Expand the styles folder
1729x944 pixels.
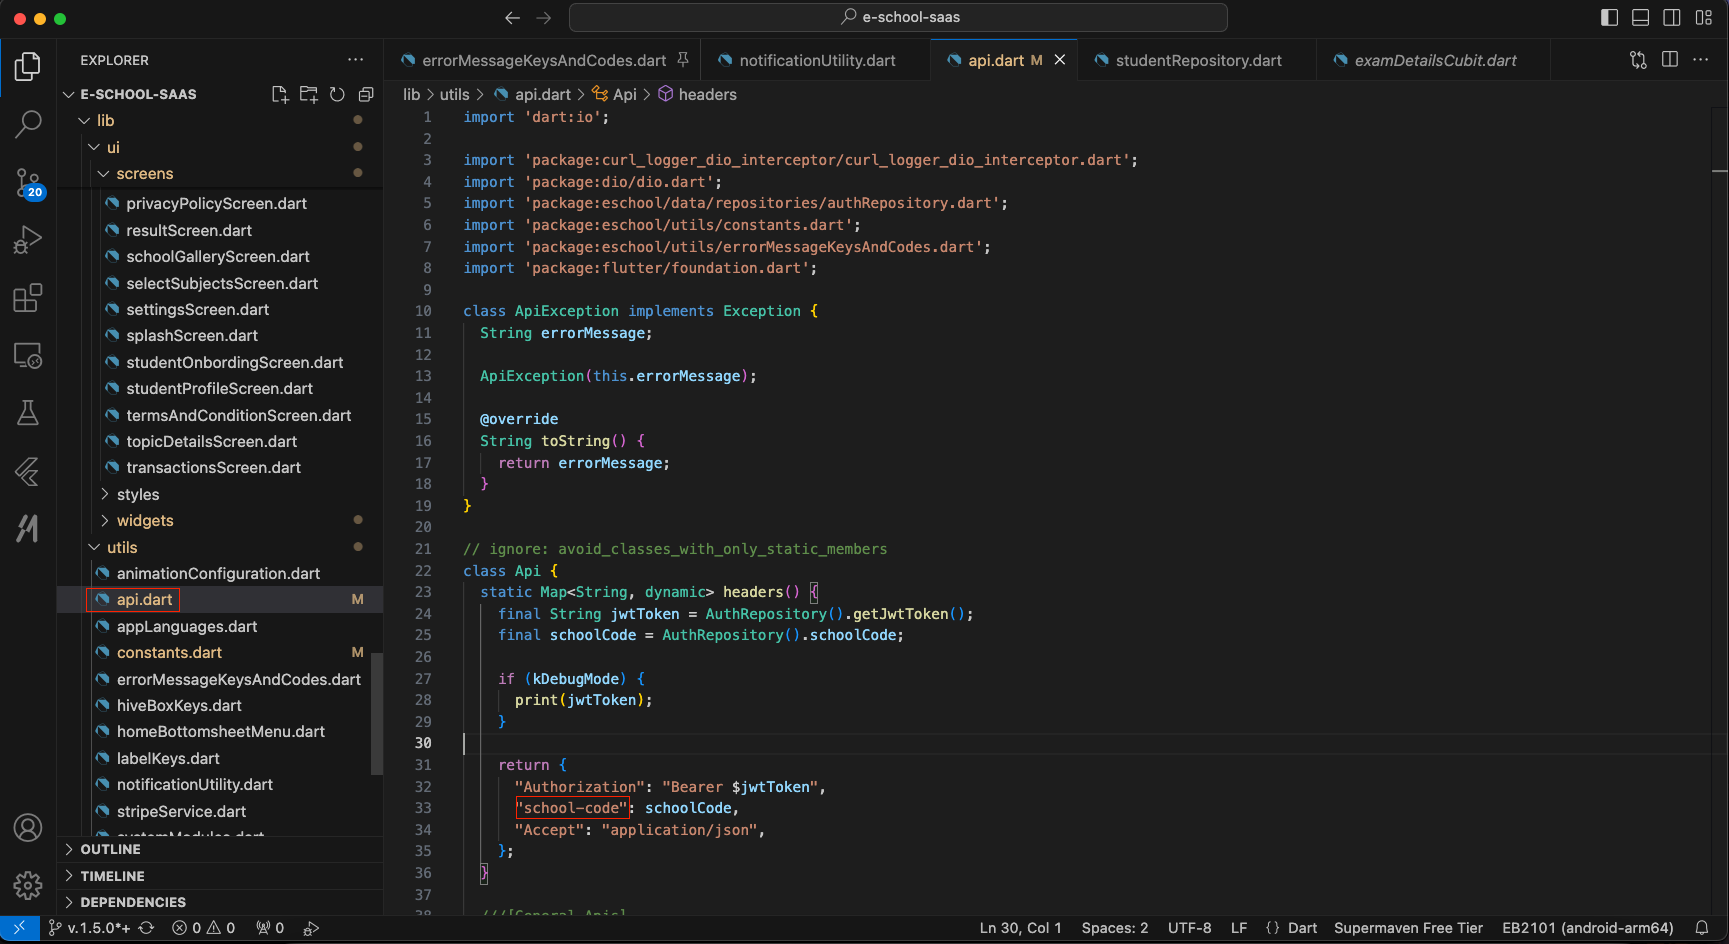(x=138, y=494)
